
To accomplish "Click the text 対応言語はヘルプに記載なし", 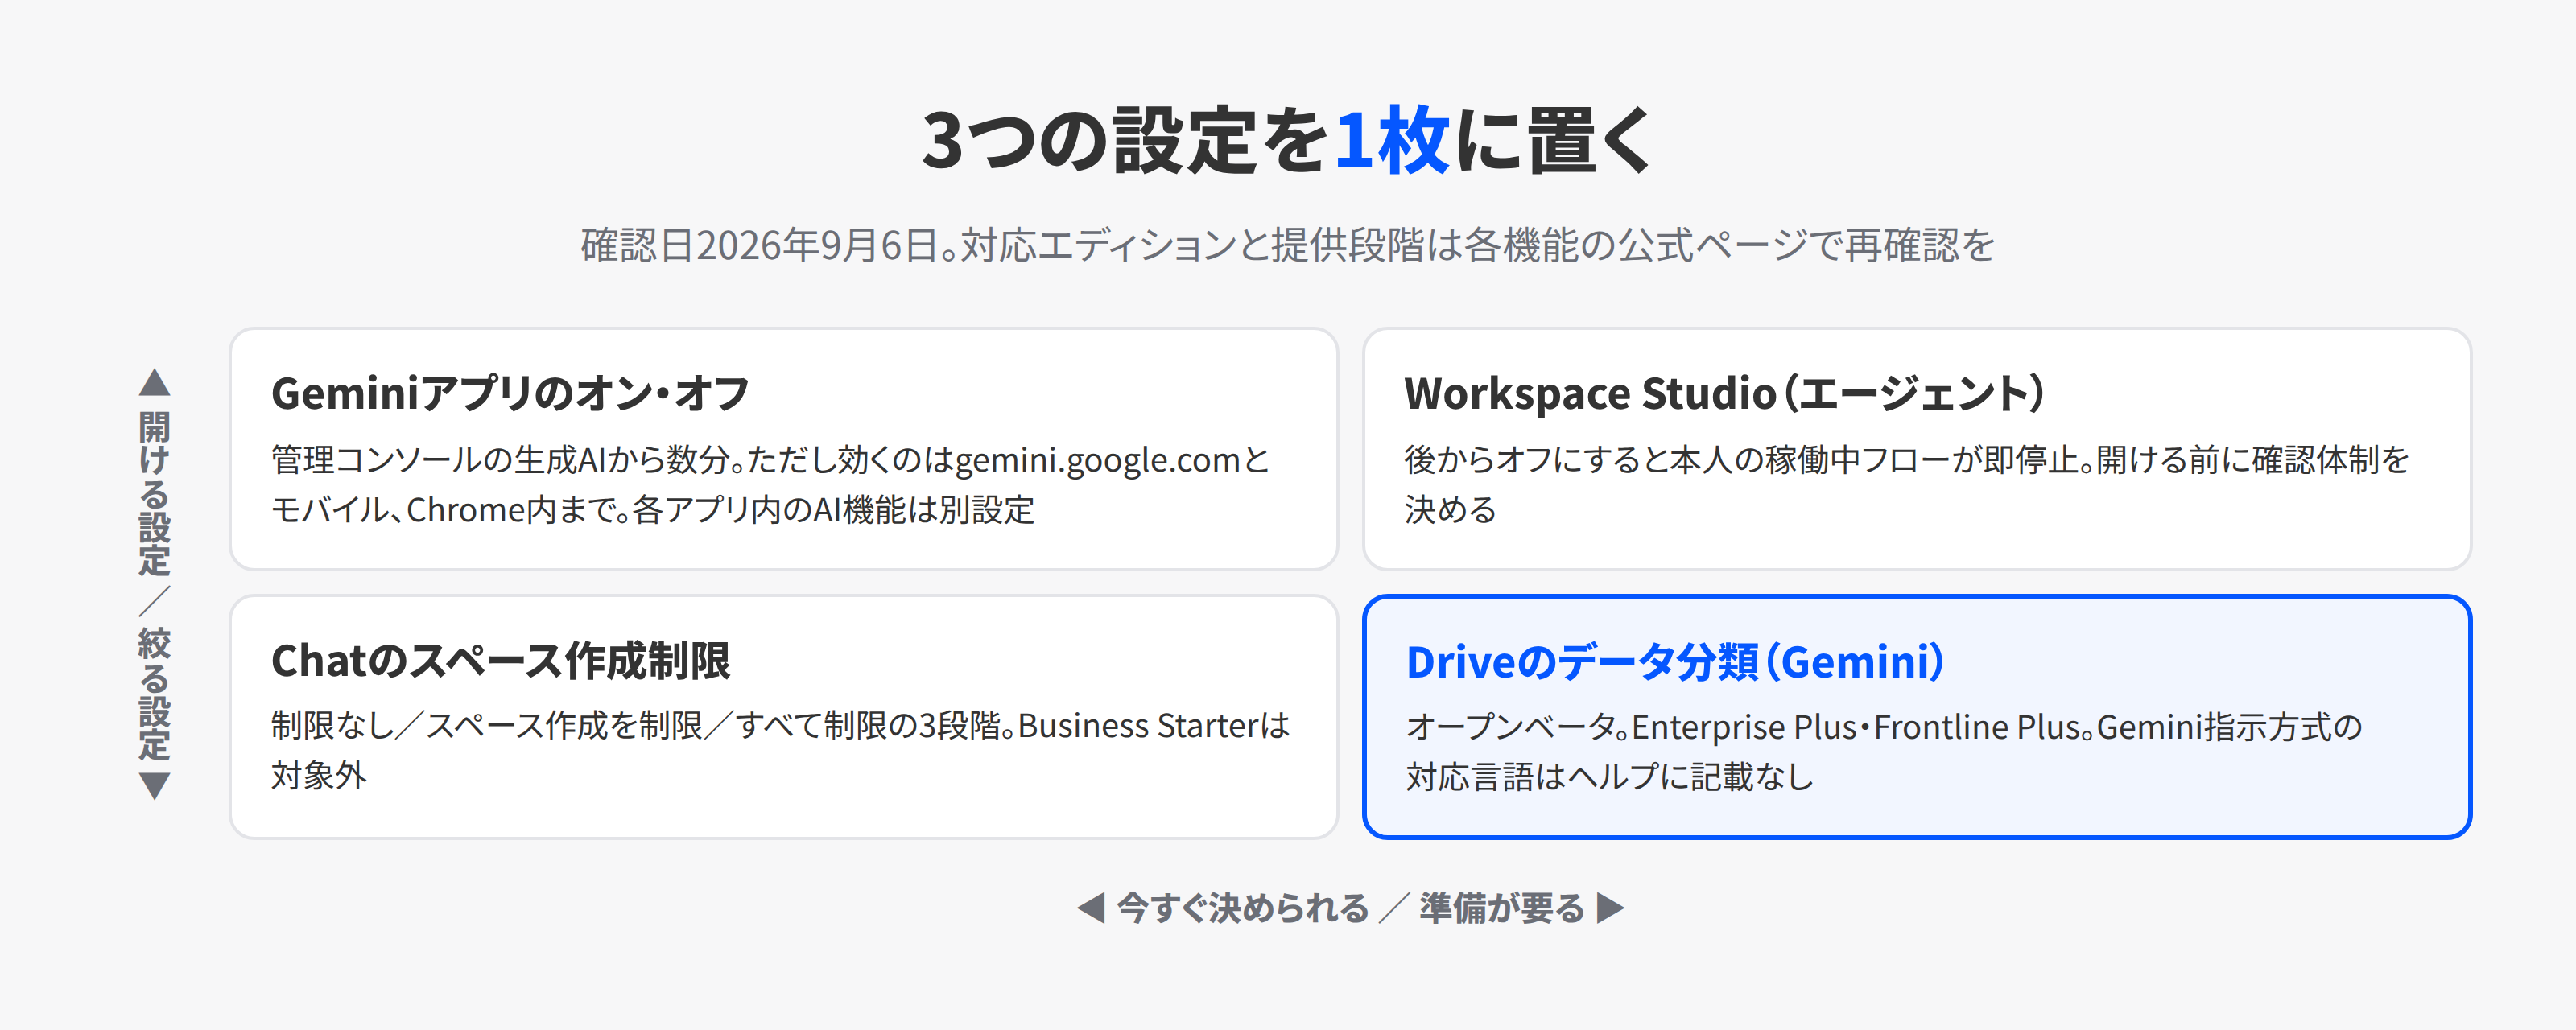I will coord(1609,777).
